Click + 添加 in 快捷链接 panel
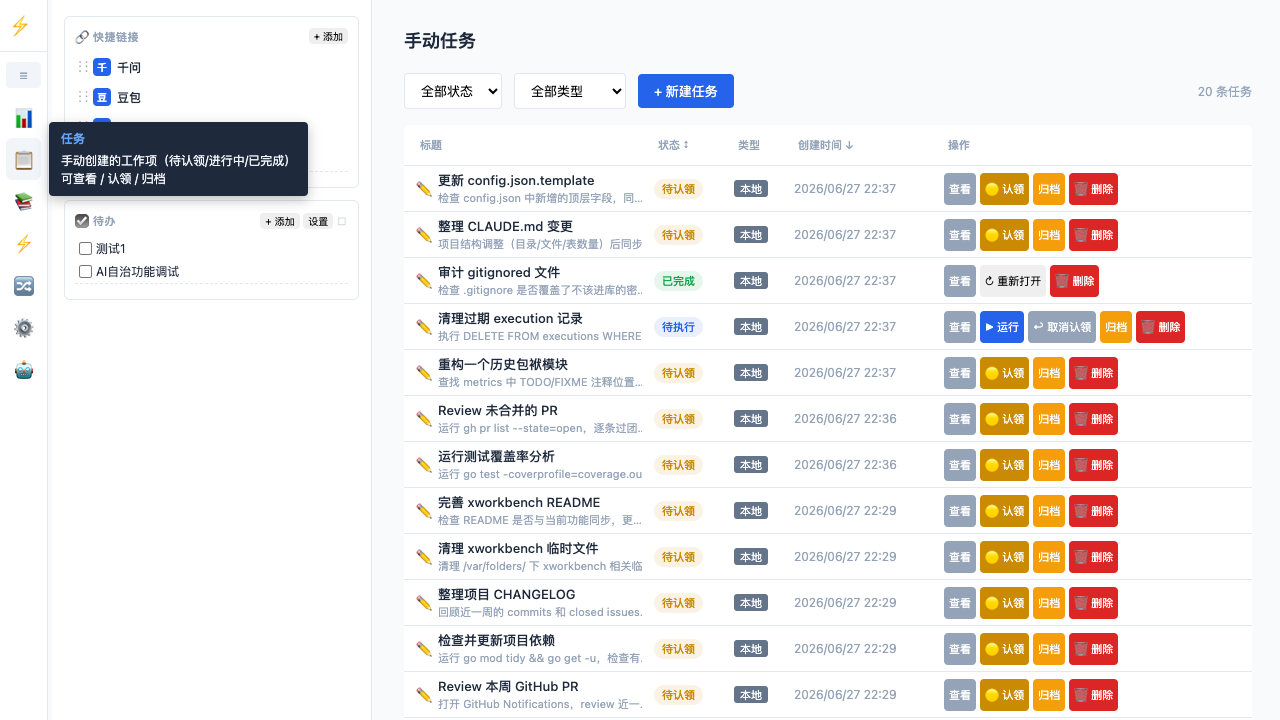The width and height of the screenshot is (1280, 720). click(x=328, y=37)
